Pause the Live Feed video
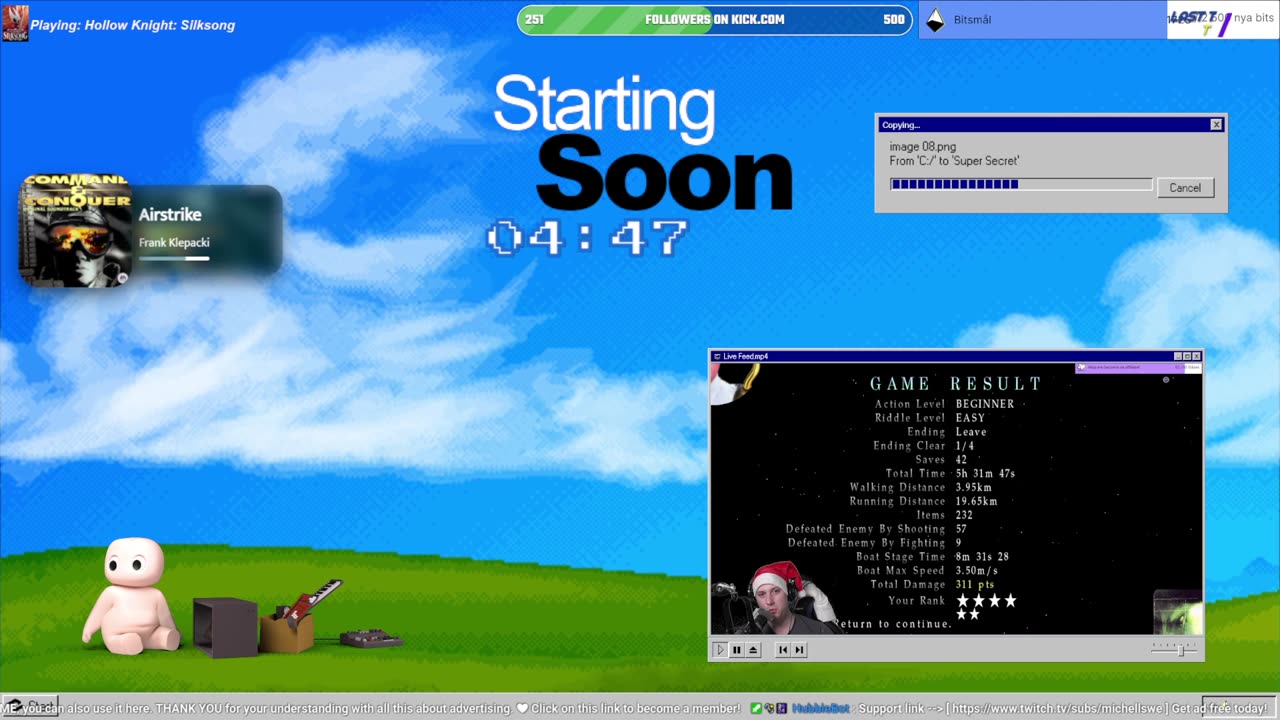The image size is (1280, 720). 736,649
